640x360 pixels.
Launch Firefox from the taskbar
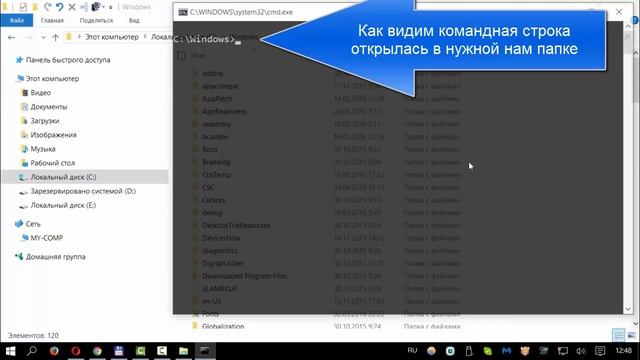point(54,351)
